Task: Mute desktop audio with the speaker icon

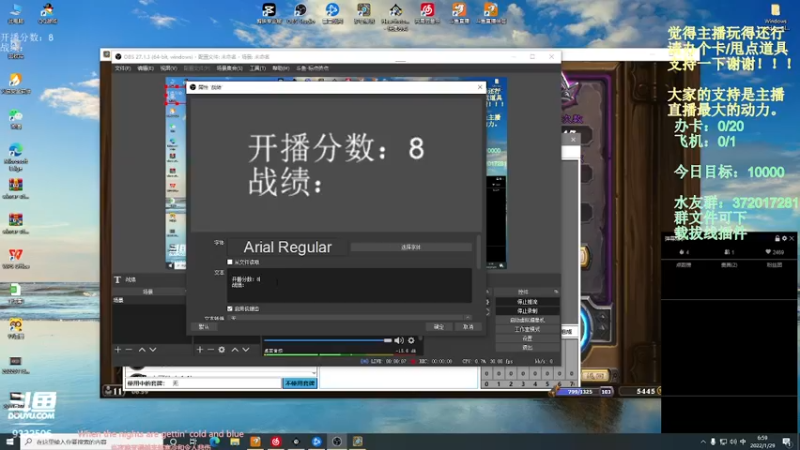Action: click(399, 340)
